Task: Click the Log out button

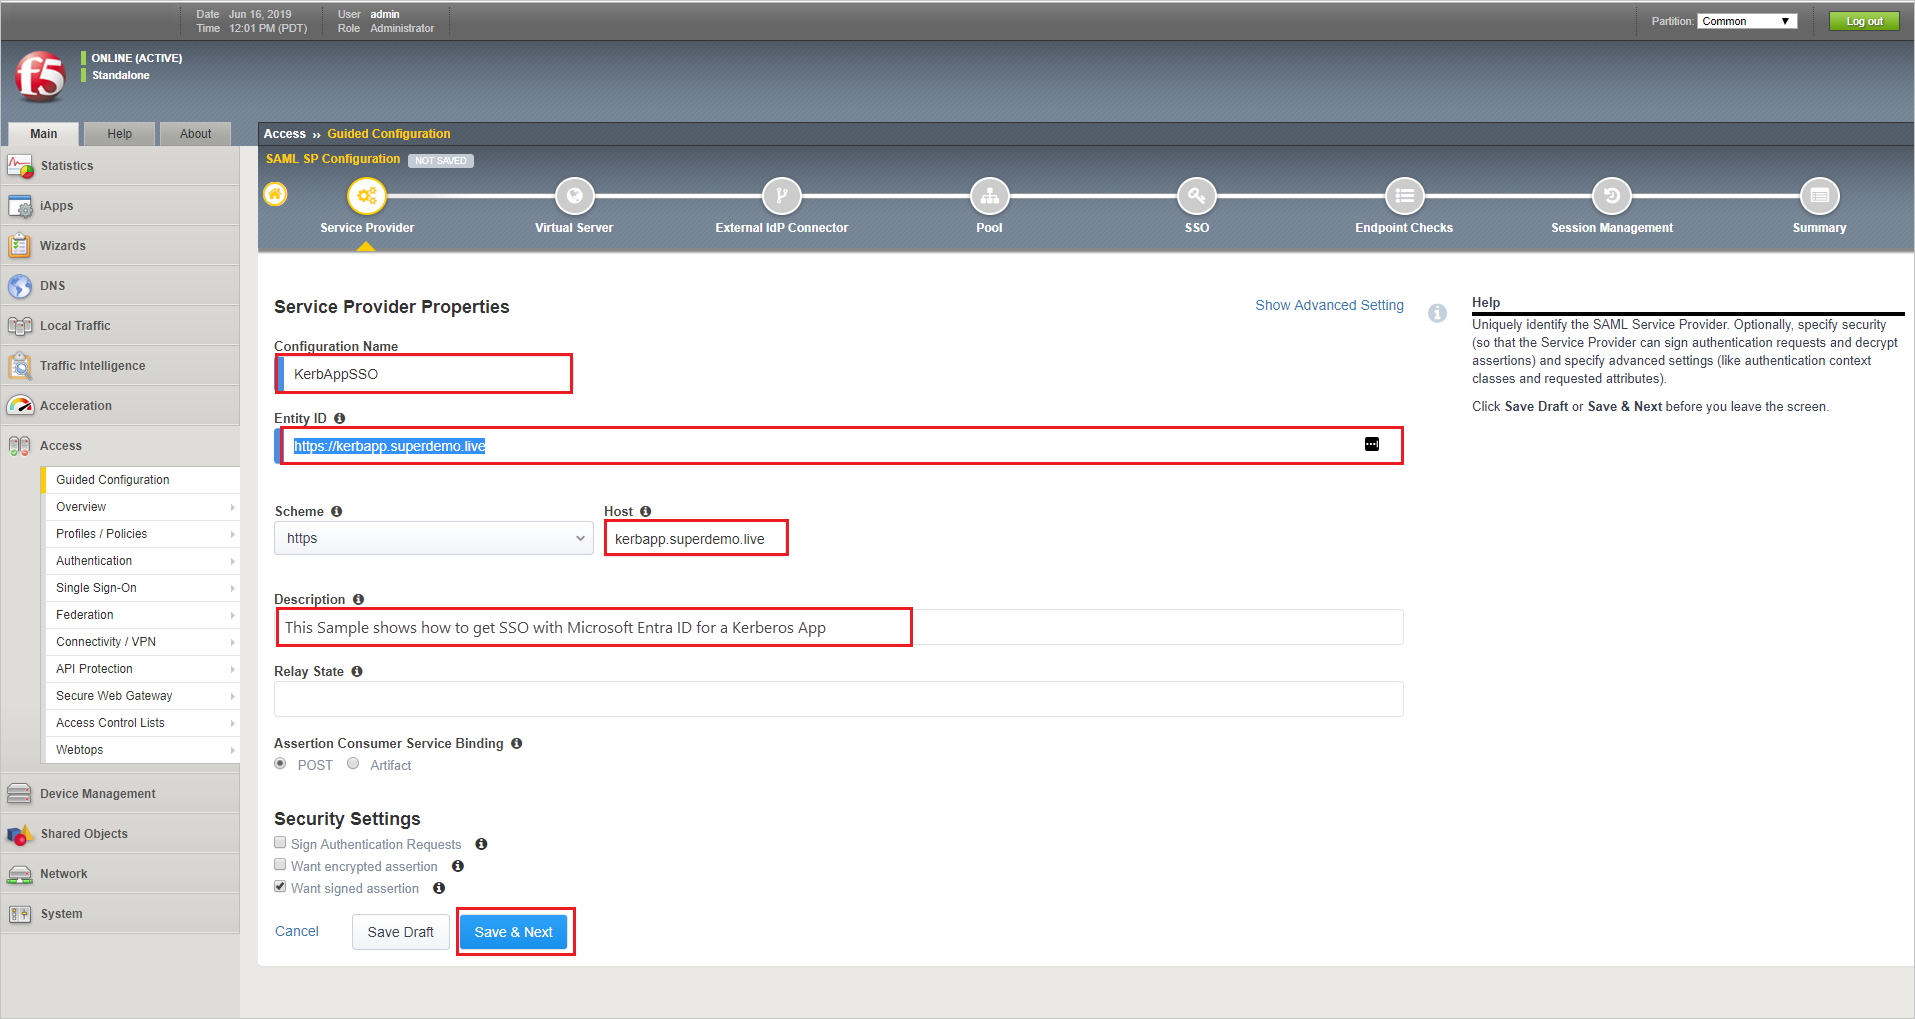Action: coord(1864,21)
